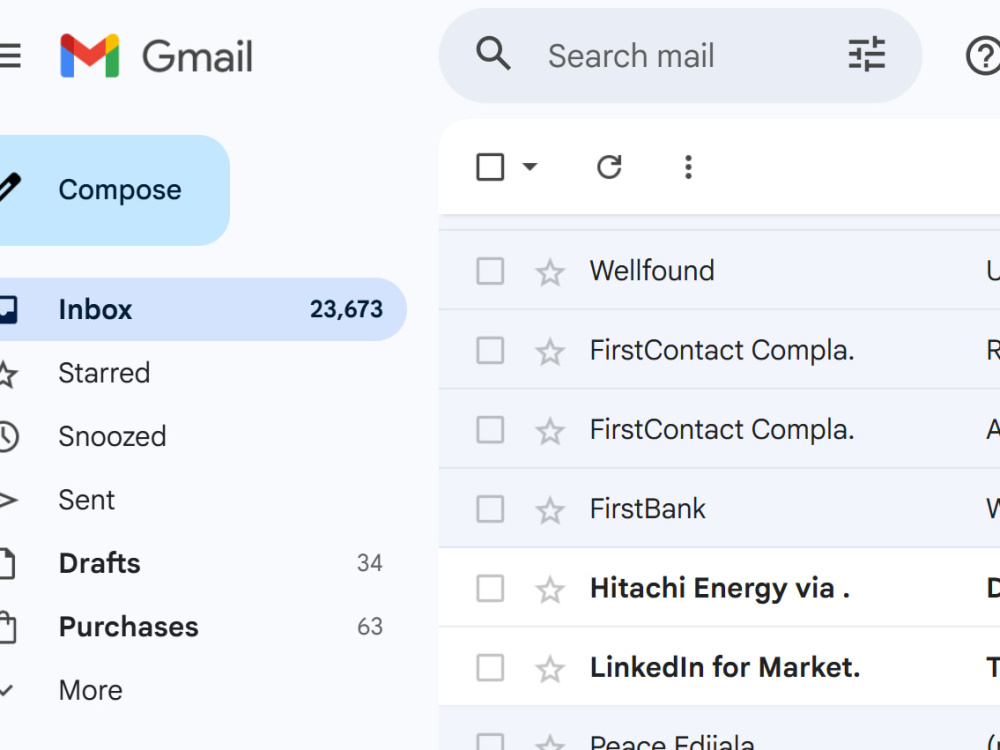Image resolution: width=1000 pixels, height=750 pixels.
Task: Open the three-dot More options menu
Action: pos(688,167)
